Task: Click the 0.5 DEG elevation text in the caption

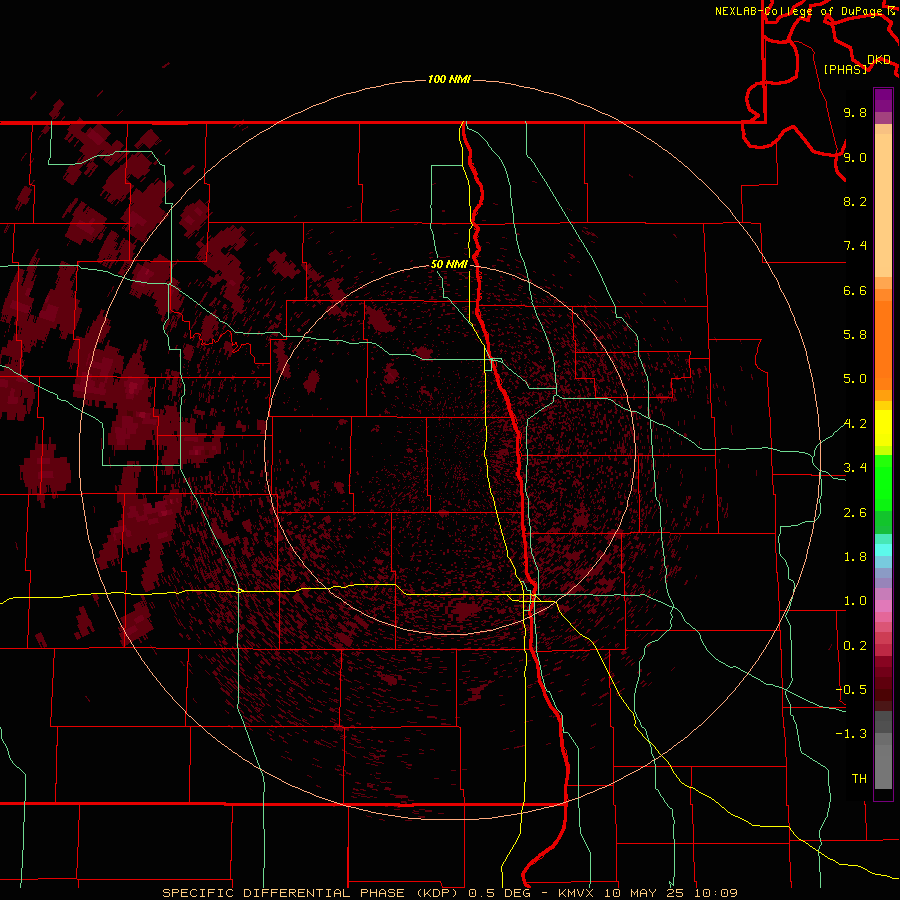Action: tap(499, 893)
